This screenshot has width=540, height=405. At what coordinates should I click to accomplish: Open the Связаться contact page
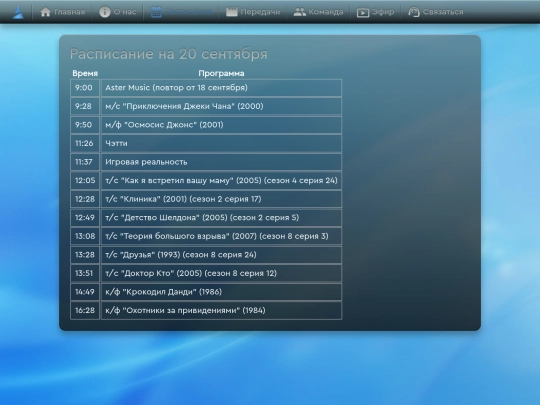coord(436,12)
